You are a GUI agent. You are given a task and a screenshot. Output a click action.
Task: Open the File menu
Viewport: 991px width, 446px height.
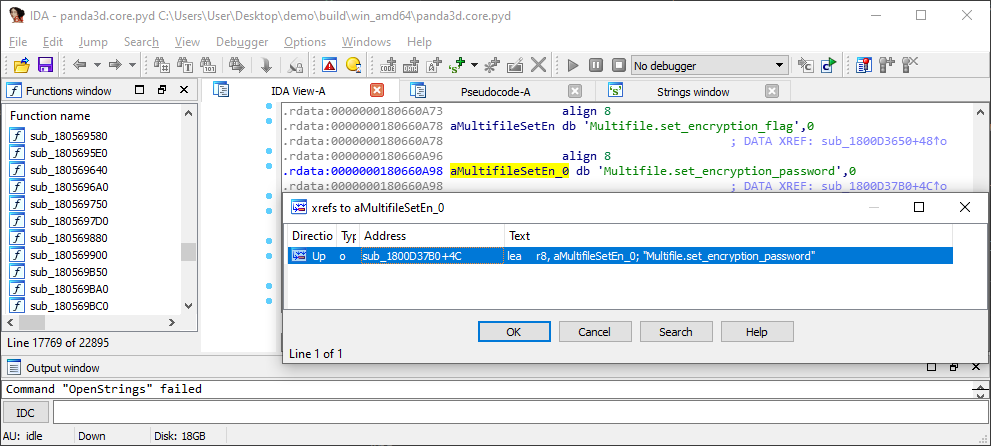(18, 42)
